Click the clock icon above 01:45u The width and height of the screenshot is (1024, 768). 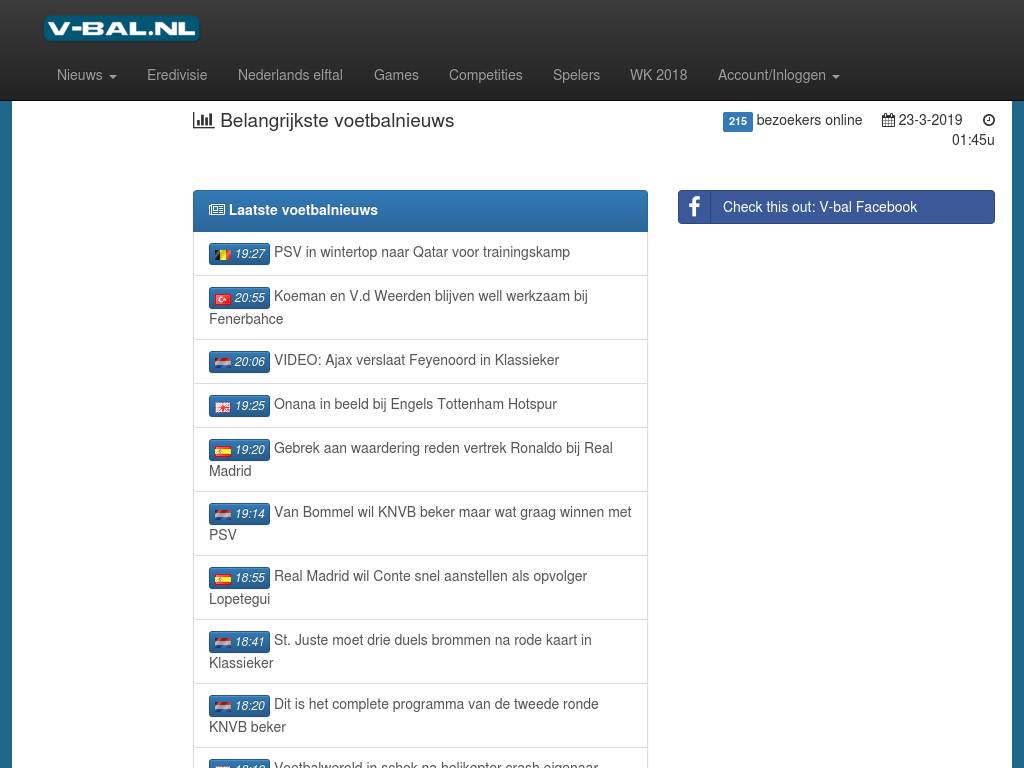point(988,120)
